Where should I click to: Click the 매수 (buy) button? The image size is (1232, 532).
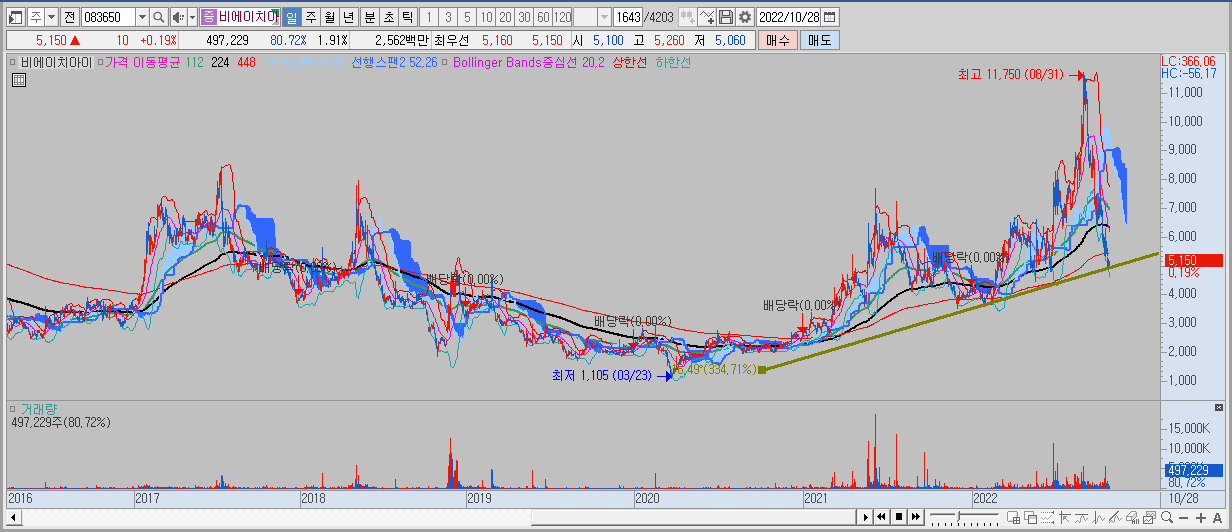coord(777,40)
